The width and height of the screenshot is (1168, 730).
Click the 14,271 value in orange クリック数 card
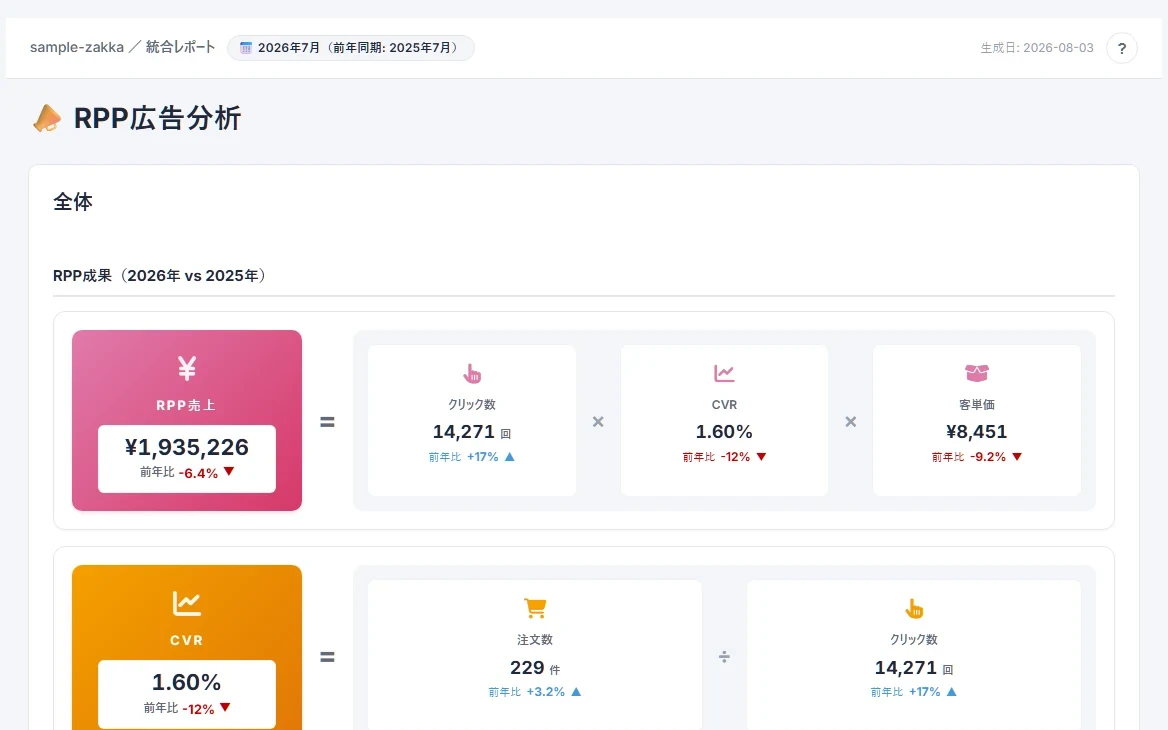pyautogui.click(x=906, y=667)
